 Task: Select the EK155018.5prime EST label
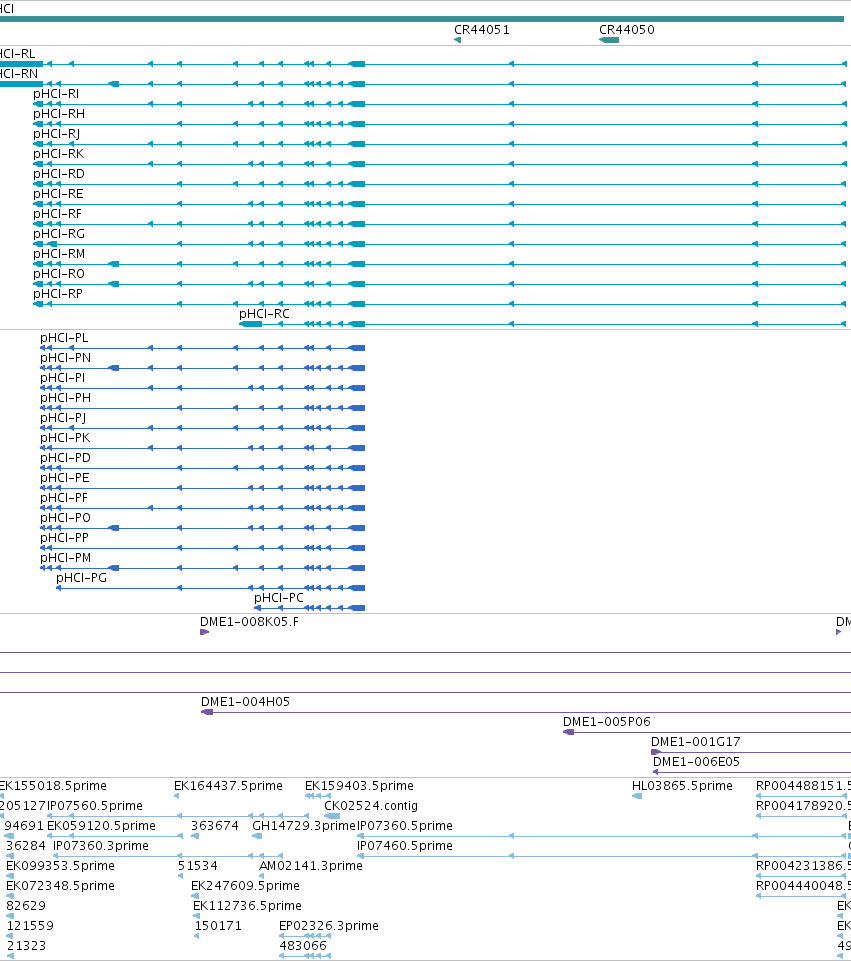(x=53, y=786)
